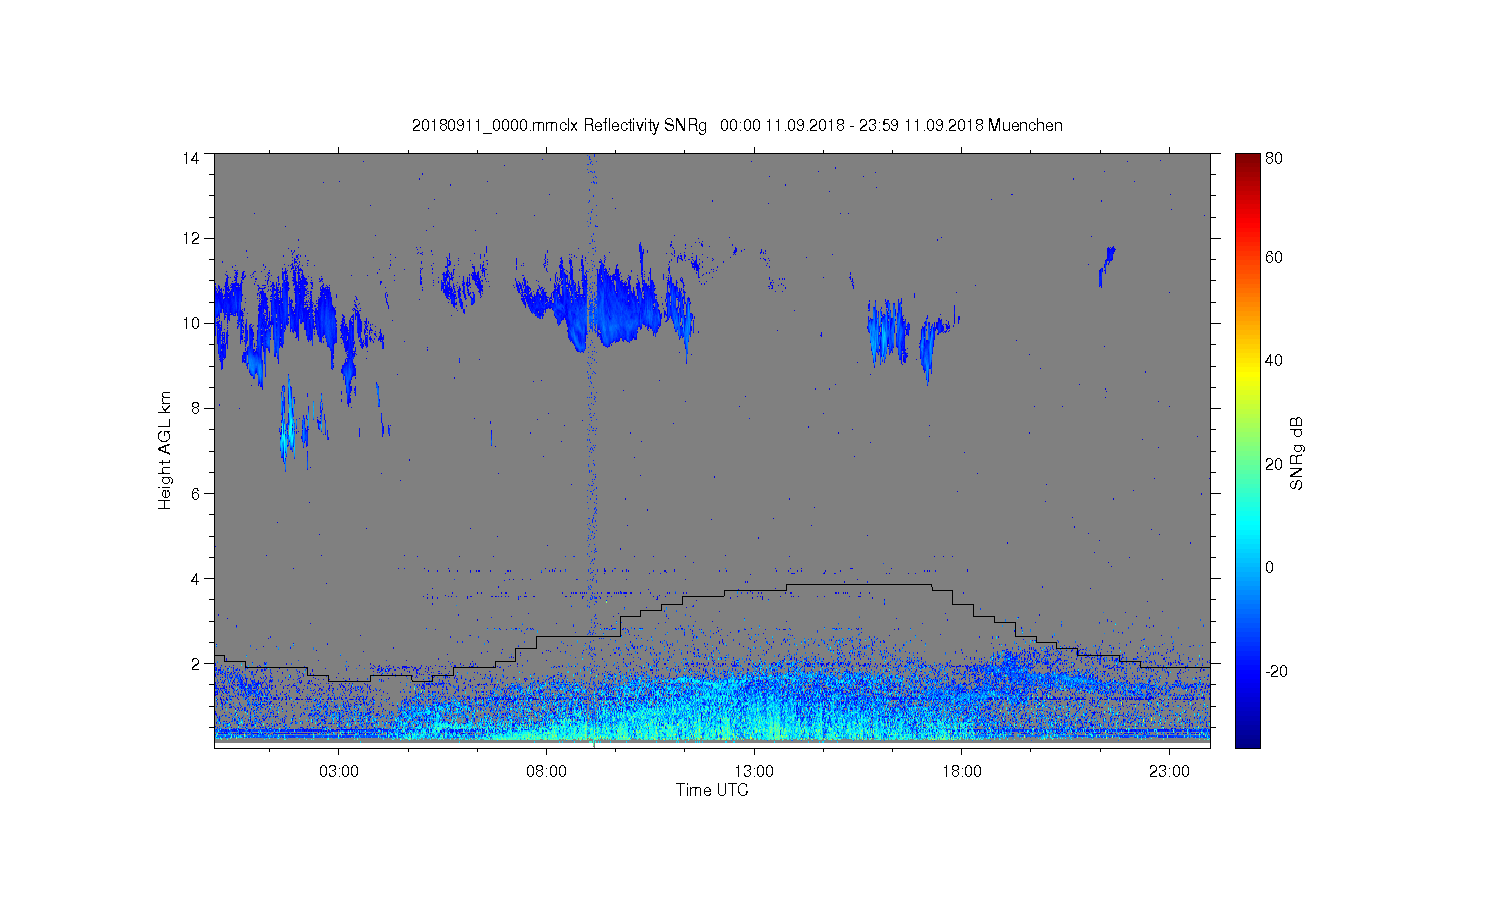Click the 'Time UTC' axis label
Image resolution: width=1500 pixels, height=900 pixels.
pos(711,790)
